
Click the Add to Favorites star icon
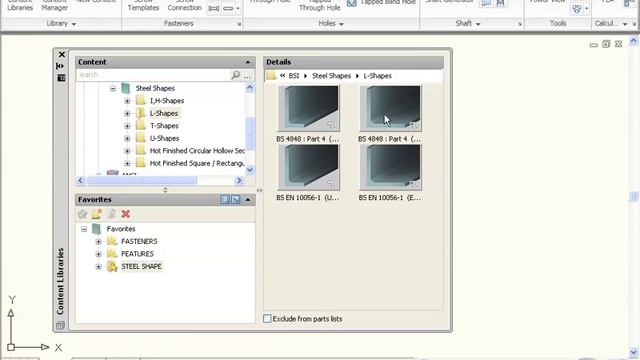(83, 214)
